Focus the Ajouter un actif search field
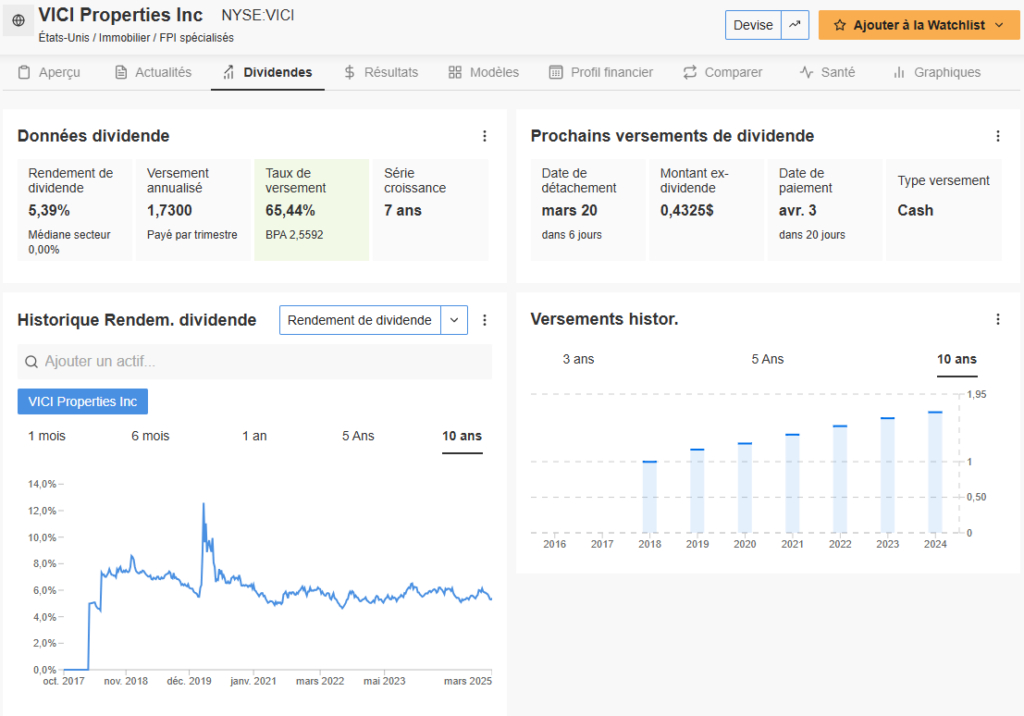This screenshot has height=716, width=1024. pos(260,362)
